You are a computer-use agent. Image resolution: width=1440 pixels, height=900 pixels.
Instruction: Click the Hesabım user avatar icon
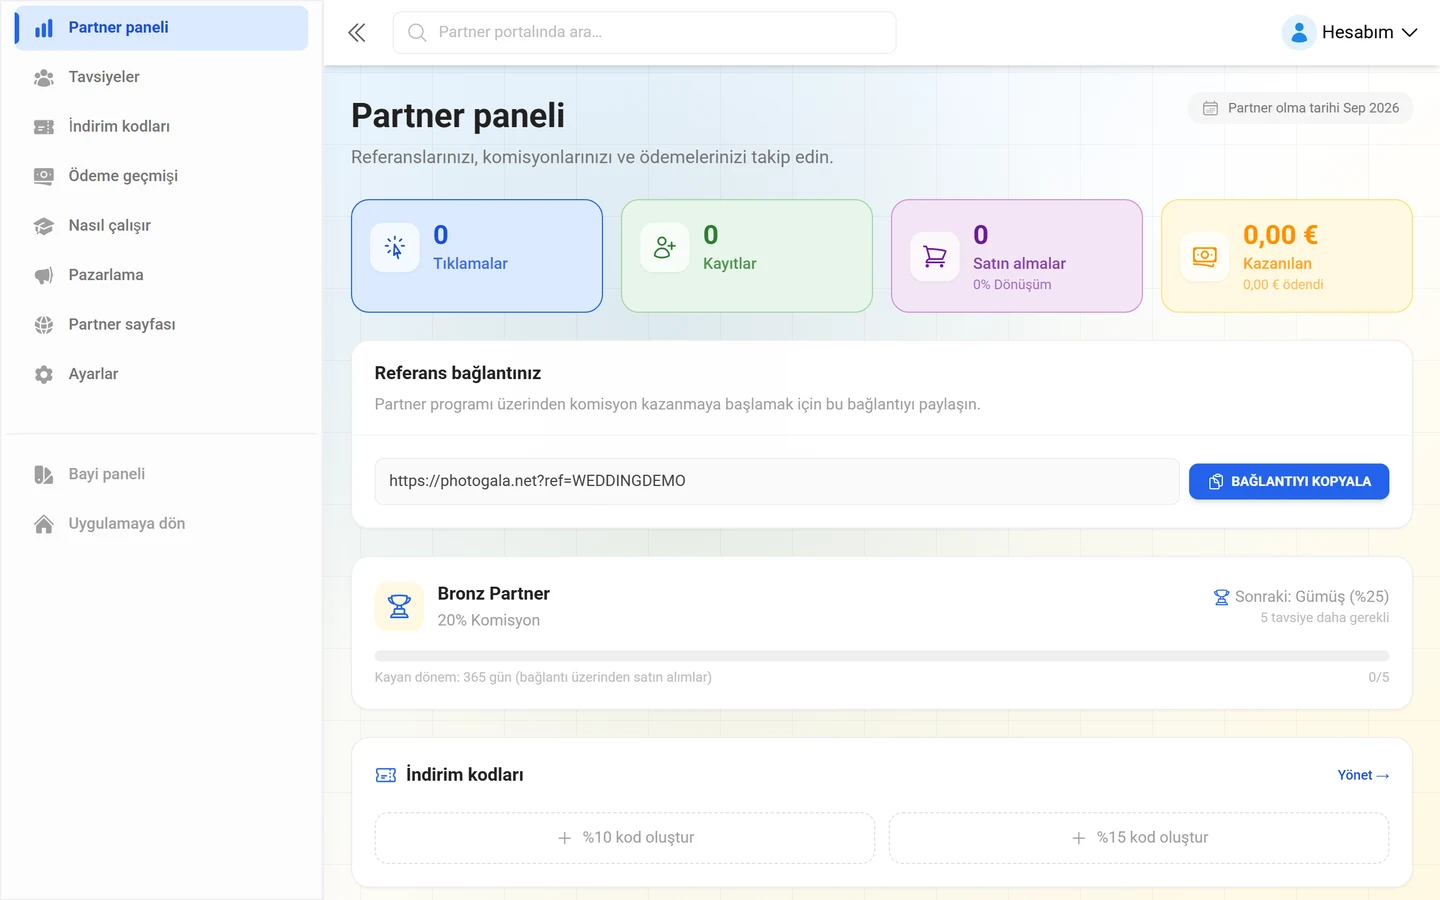pyautogui.click(x=1299, y=33)
